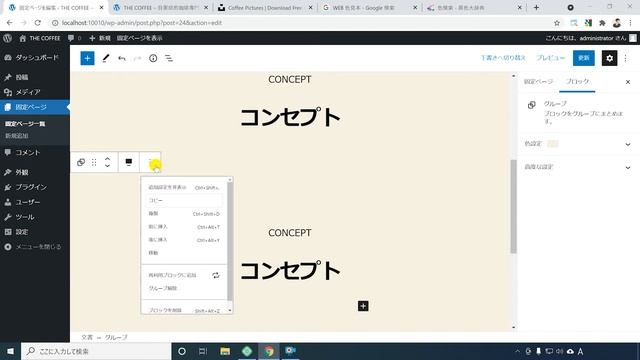Move block up with the up arrow
Image resolution: width=640 pixels, height=360 pixels.
(107, 159)
